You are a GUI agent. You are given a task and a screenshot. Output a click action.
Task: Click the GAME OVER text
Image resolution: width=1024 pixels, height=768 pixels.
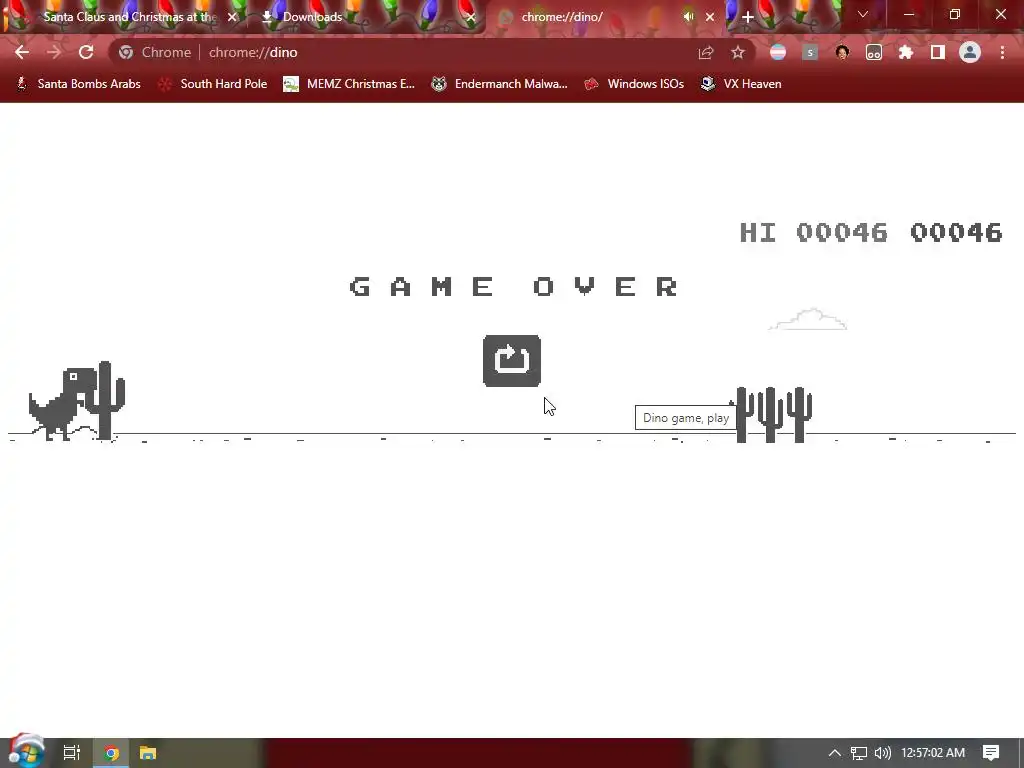(x=514, y=286)
